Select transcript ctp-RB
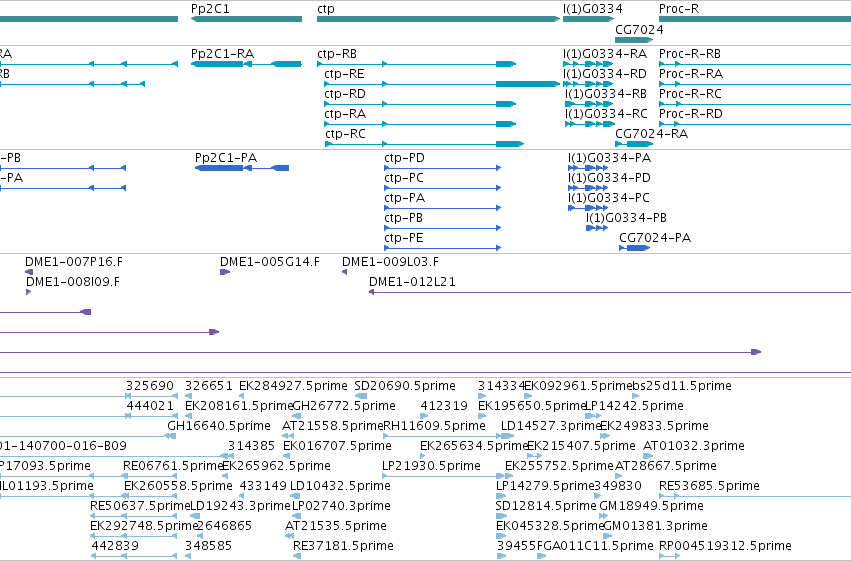The width and height of the screenshot is (851, 561). pos(417,64)
